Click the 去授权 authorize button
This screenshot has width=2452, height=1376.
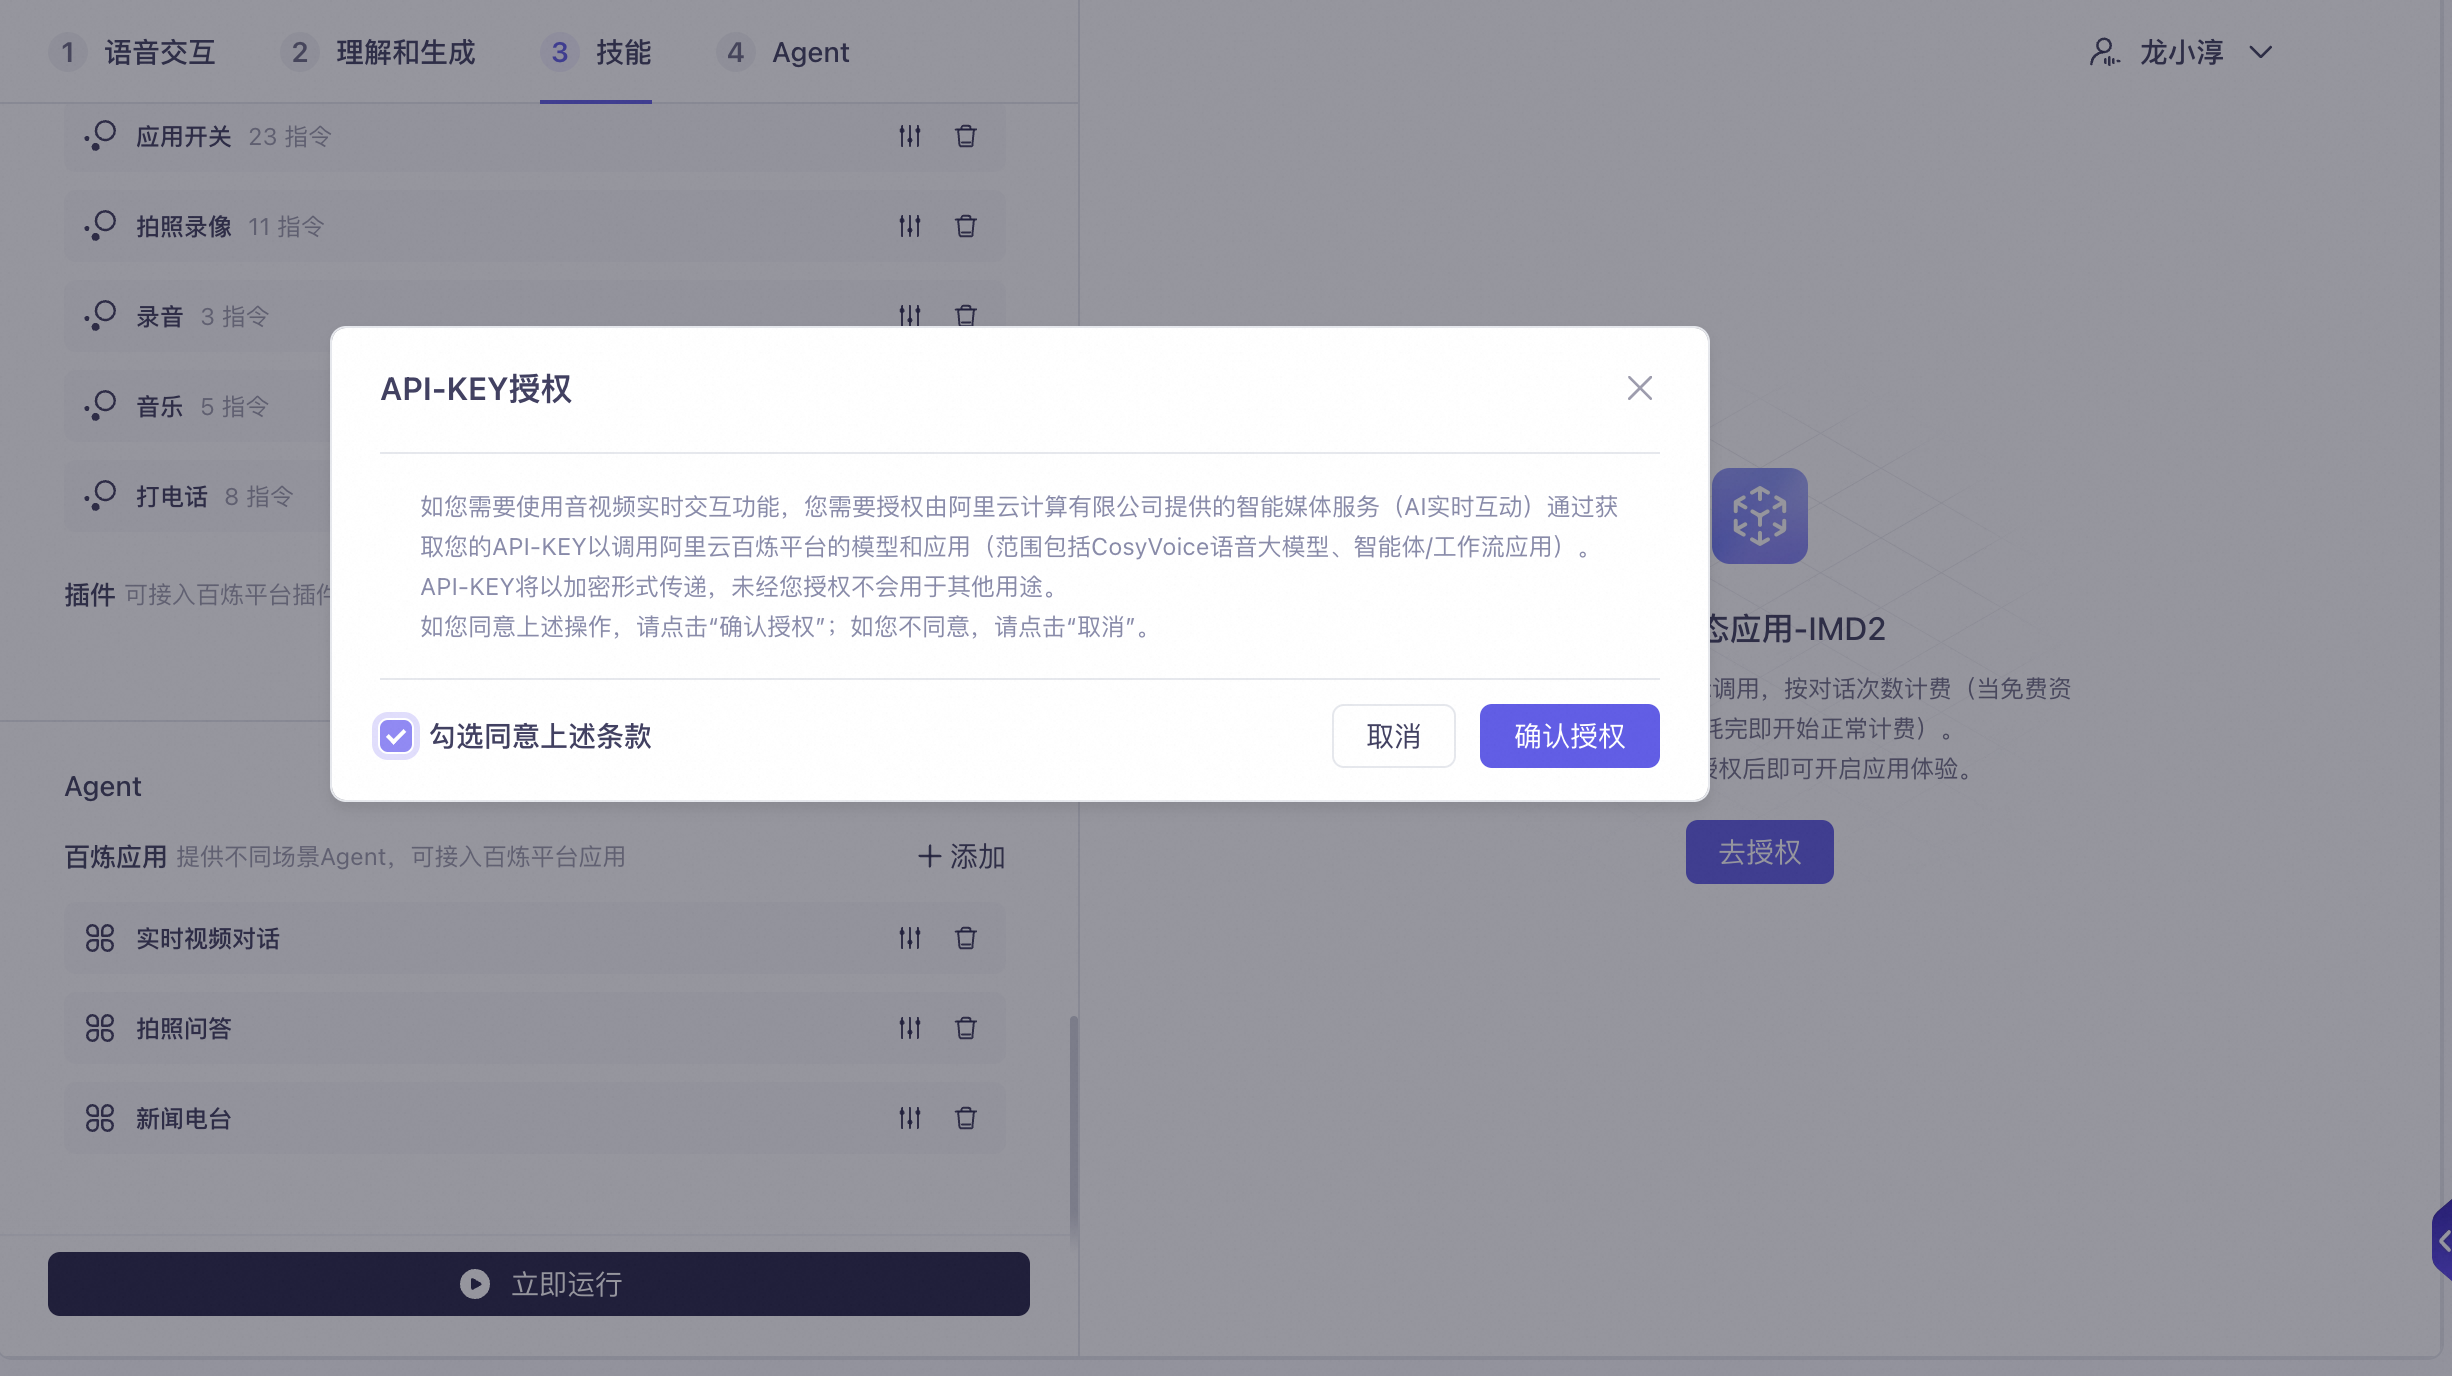(x=1759, y=852)
